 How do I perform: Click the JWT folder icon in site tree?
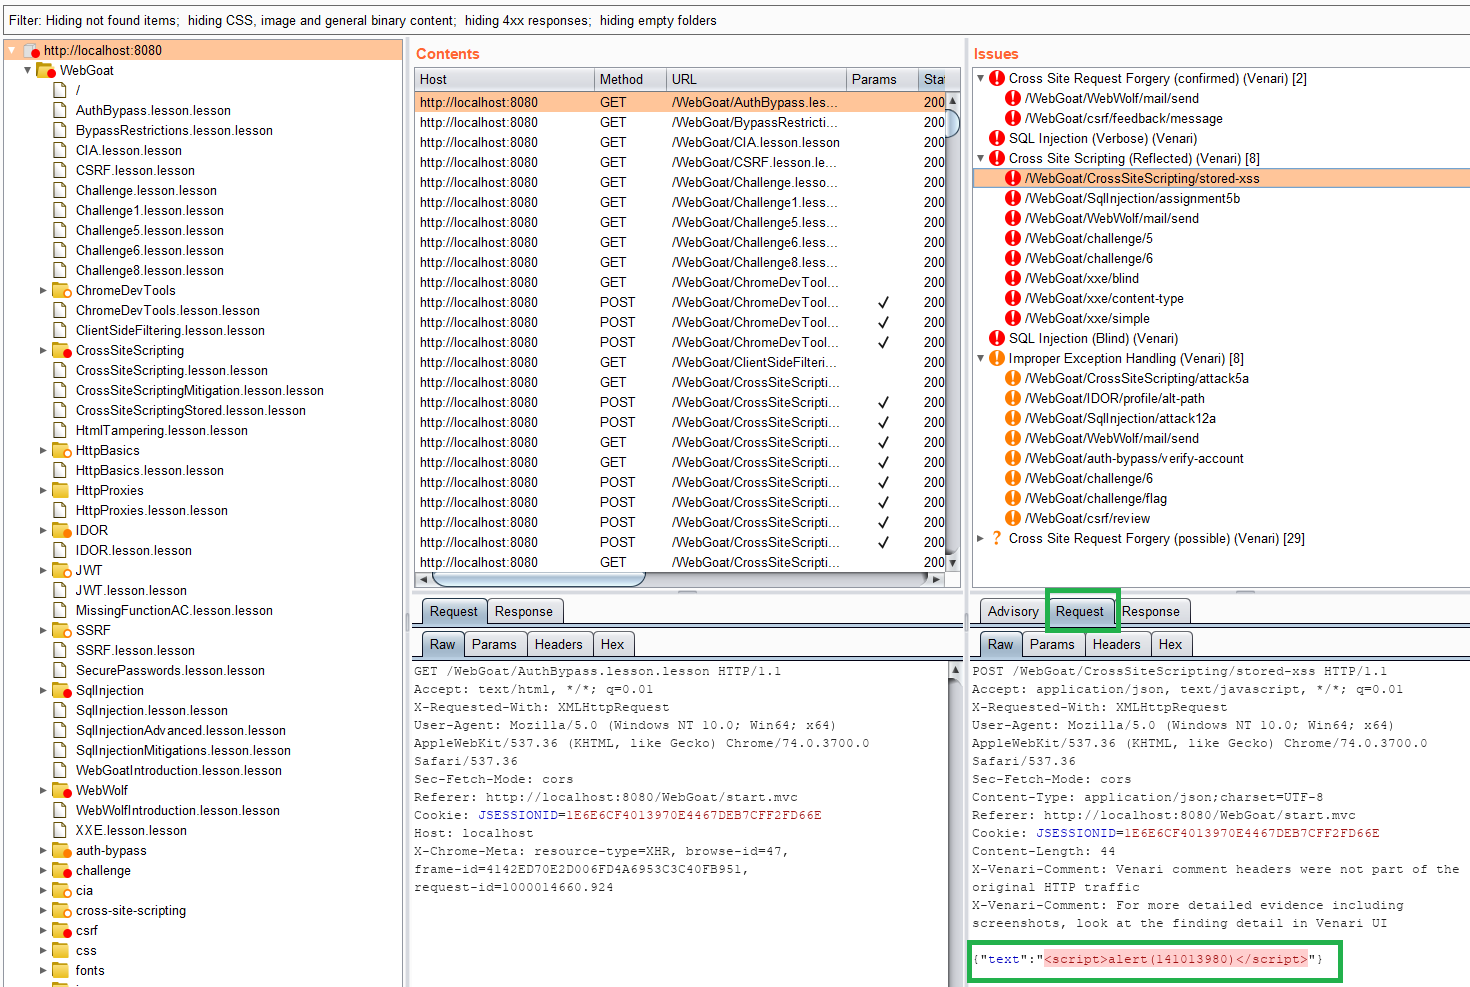[61, 570]
